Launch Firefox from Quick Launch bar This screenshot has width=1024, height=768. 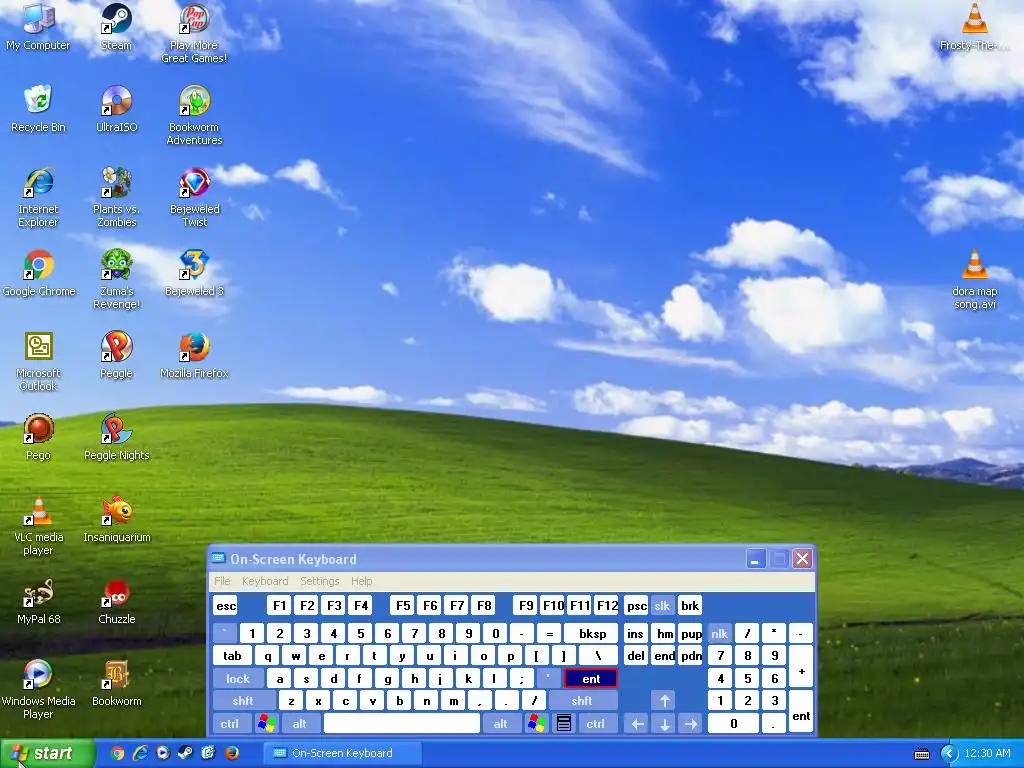tap(232, 754)
